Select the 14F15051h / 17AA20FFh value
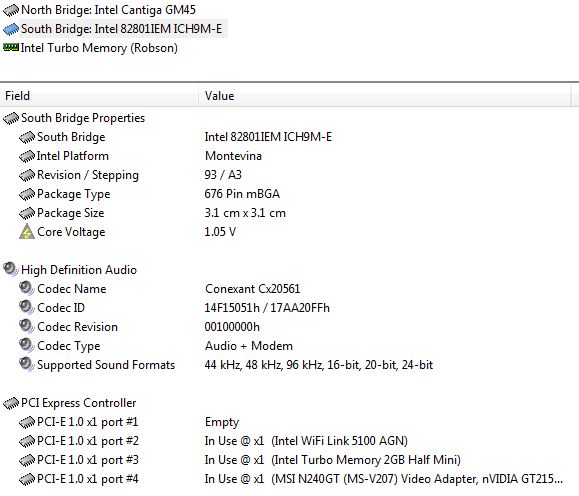The image size is (579, 496). [x=267, y=308]
